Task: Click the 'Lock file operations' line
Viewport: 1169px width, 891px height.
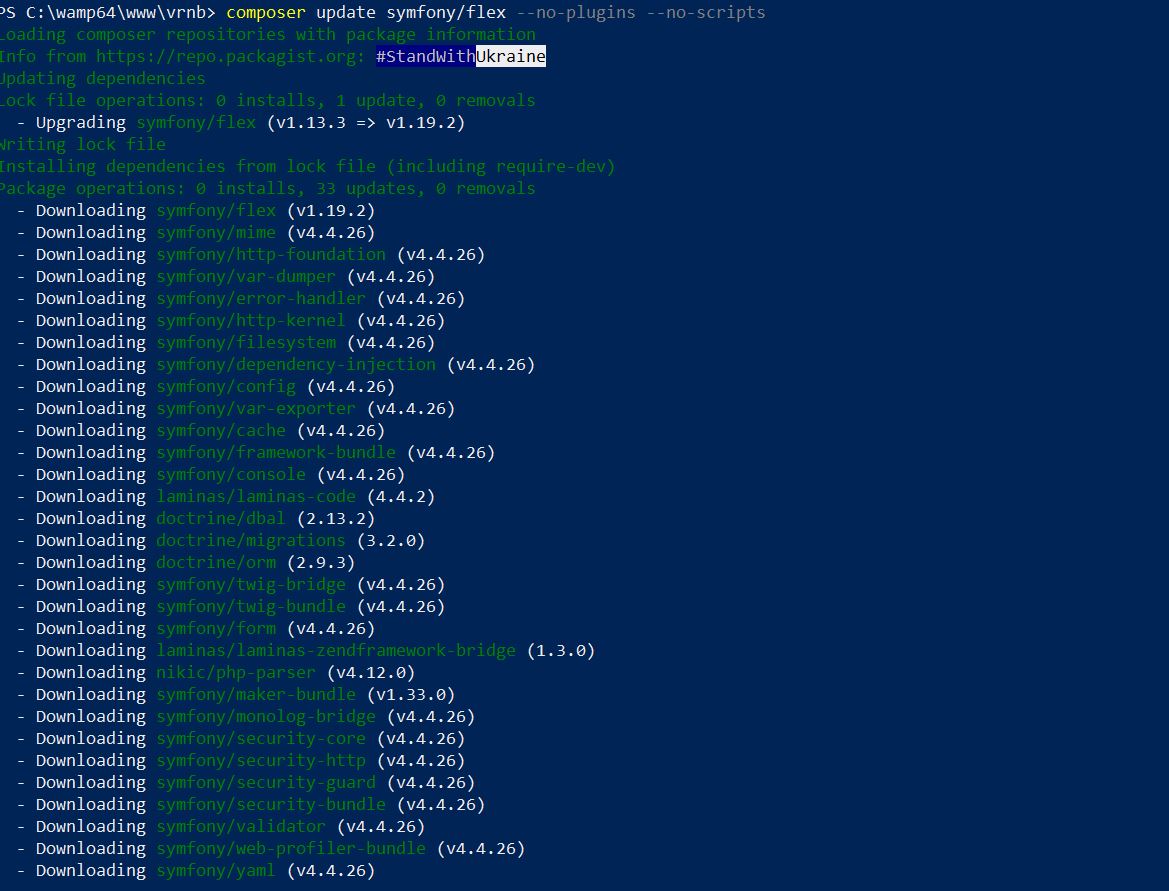Action: [x=268, y=101]
